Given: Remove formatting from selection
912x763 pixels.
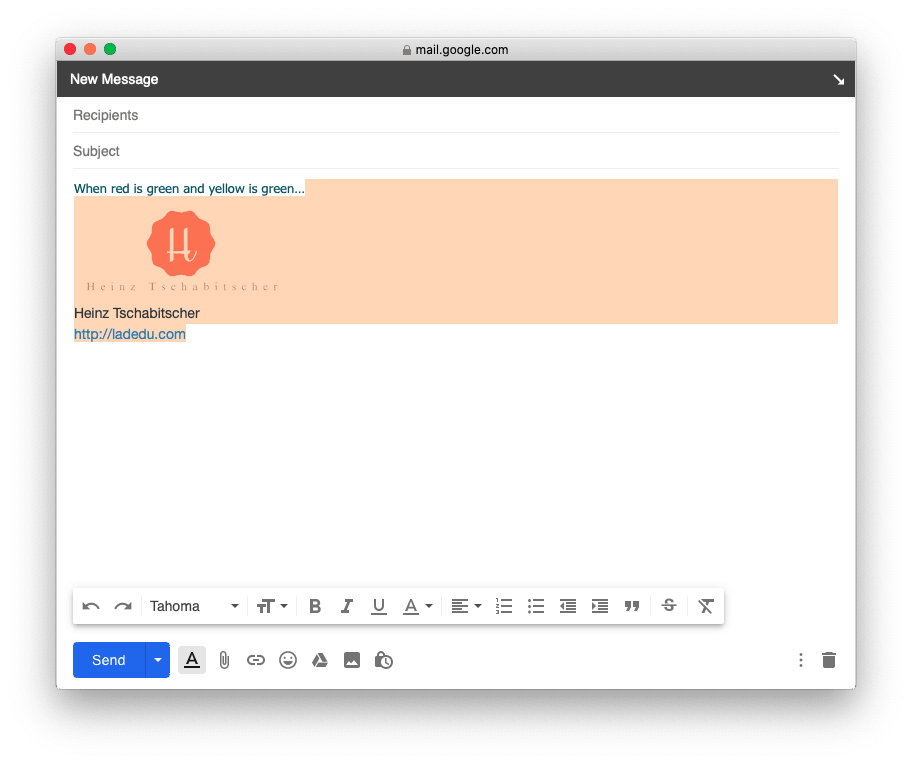Looking at the screenshot, I should 706,607.
